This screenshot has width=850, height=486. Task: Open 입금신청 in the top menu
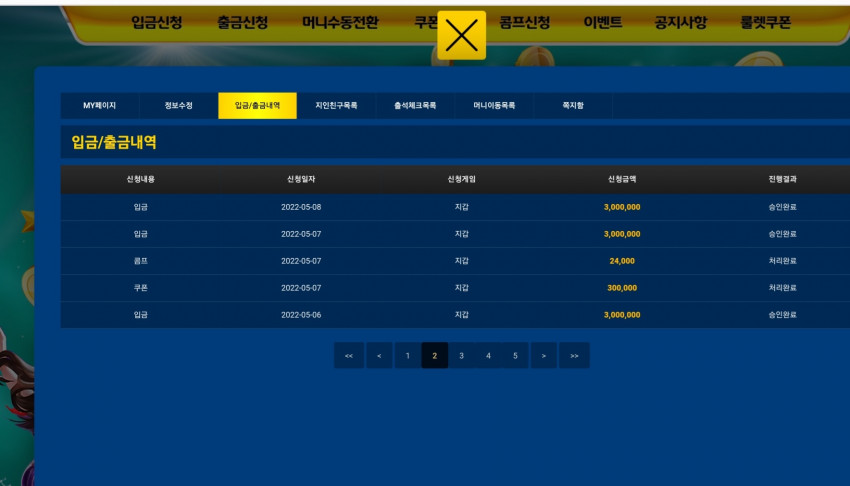[157, 22]
